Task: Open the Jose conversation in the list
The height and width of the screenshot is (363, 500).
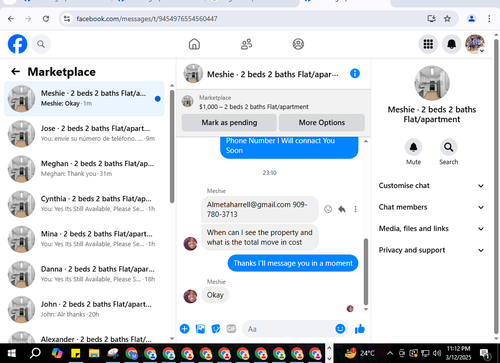Action: pyautogui.click(x=84, y=134)
